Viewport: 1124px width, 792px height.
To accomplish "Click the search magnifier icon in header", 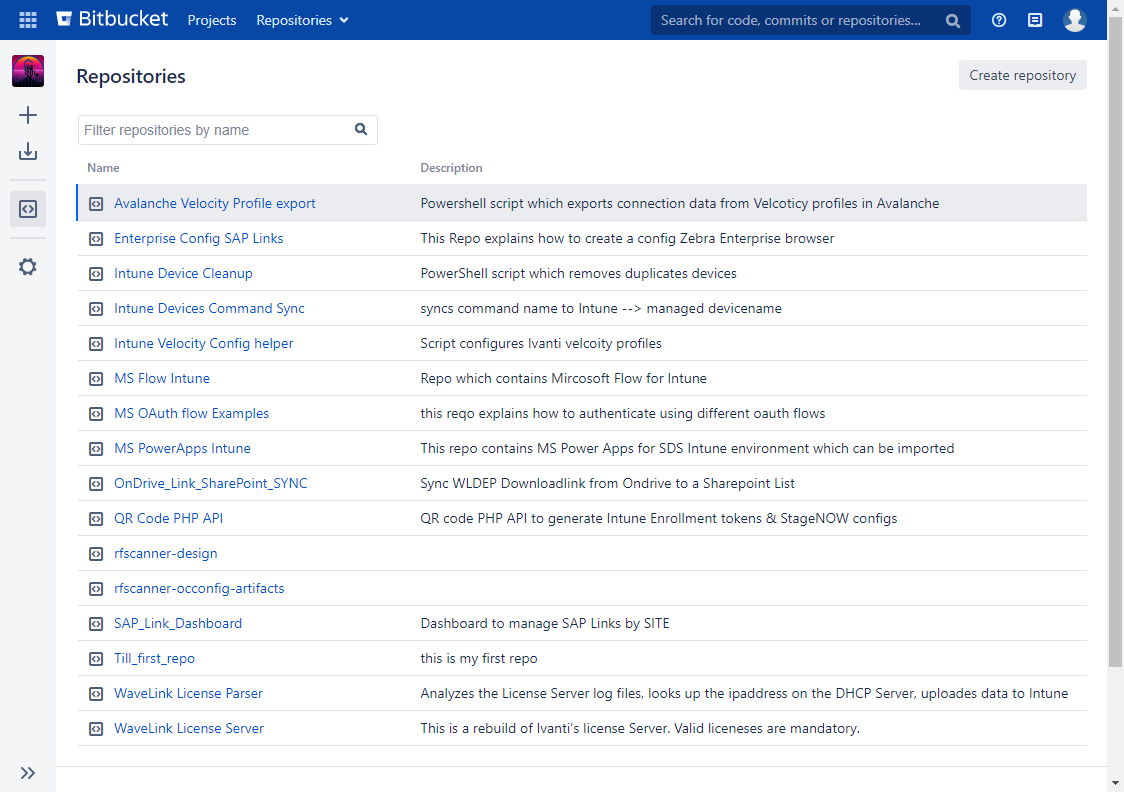I will [953, 21].
